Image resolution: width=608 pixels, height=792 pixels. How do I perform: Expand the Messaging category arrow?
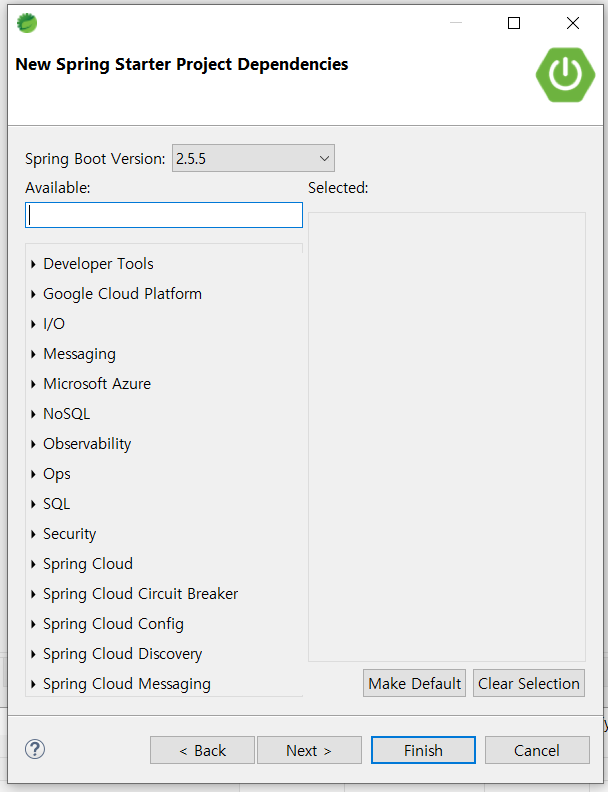[x=33, y=354]
